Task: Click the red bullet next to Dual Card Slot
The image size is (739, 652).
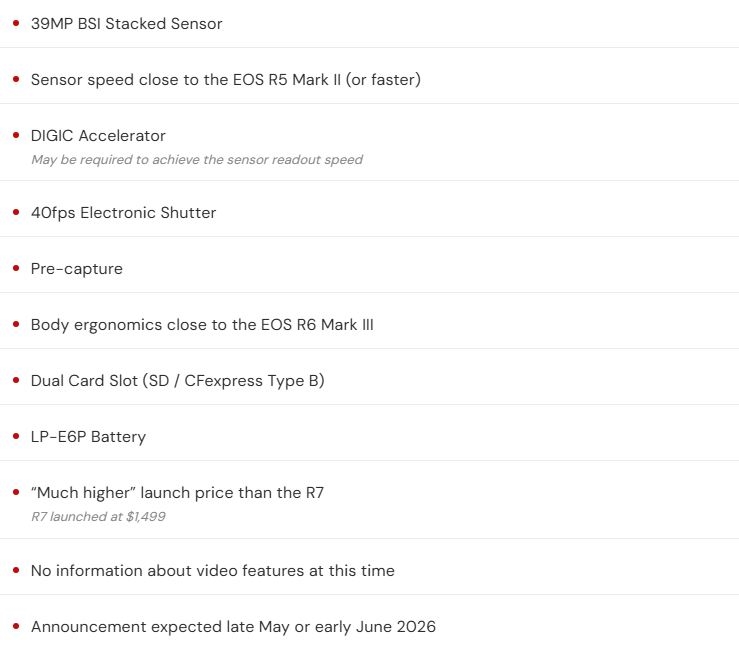Action: click(x=15, y=380)
